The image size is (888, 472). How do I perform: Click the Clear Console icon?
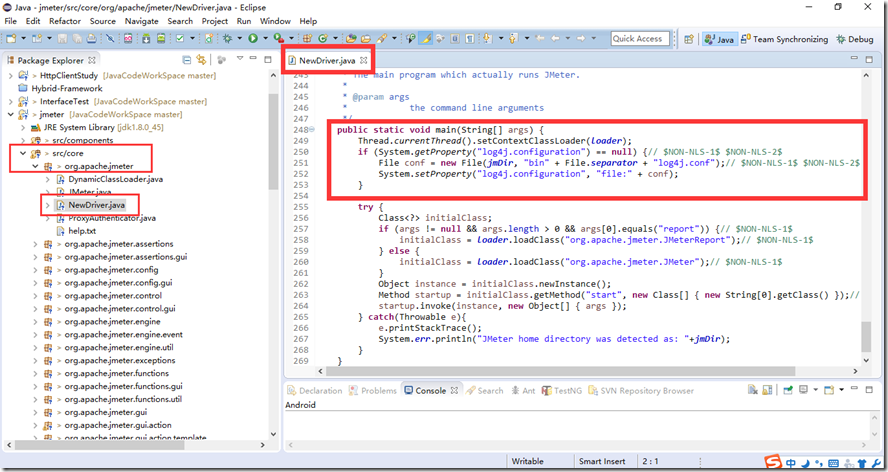tap(753, 390)
